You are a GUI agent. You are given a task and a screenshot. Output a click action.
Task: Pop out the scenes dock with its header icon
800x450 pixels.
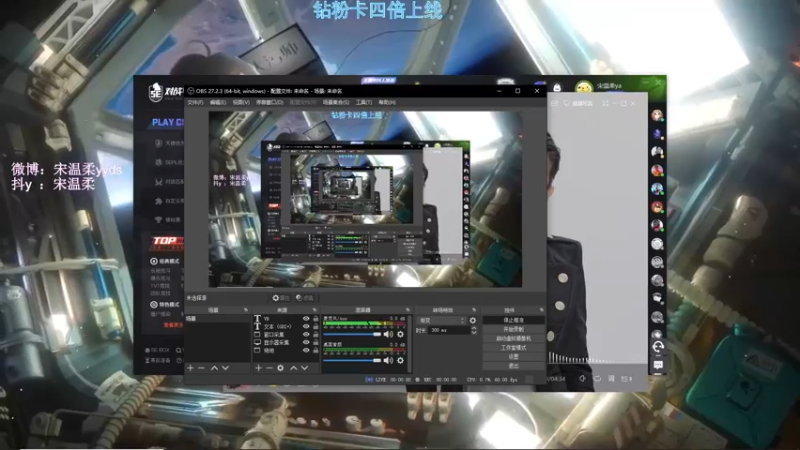click(x=246, y=310)
